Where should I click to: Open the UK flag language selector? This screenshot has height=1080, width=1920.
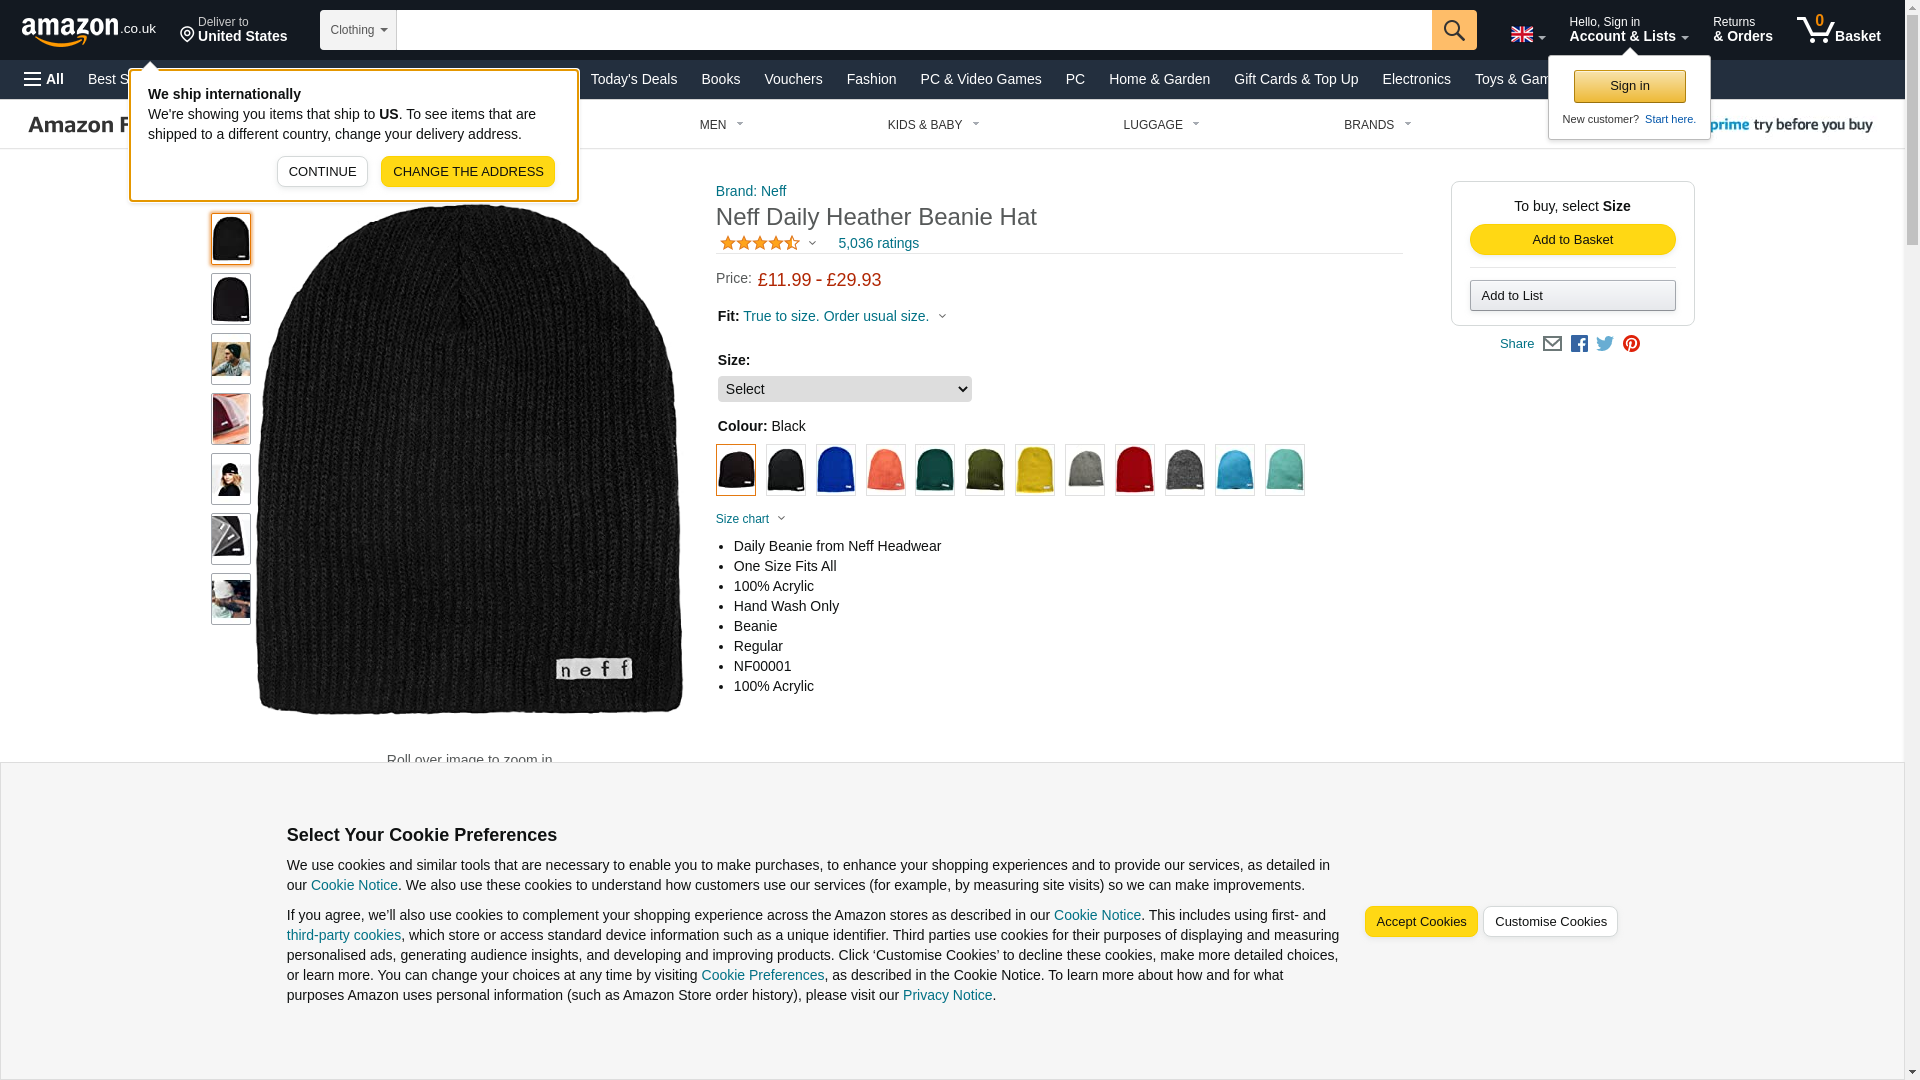click(x=1527, y=34)
